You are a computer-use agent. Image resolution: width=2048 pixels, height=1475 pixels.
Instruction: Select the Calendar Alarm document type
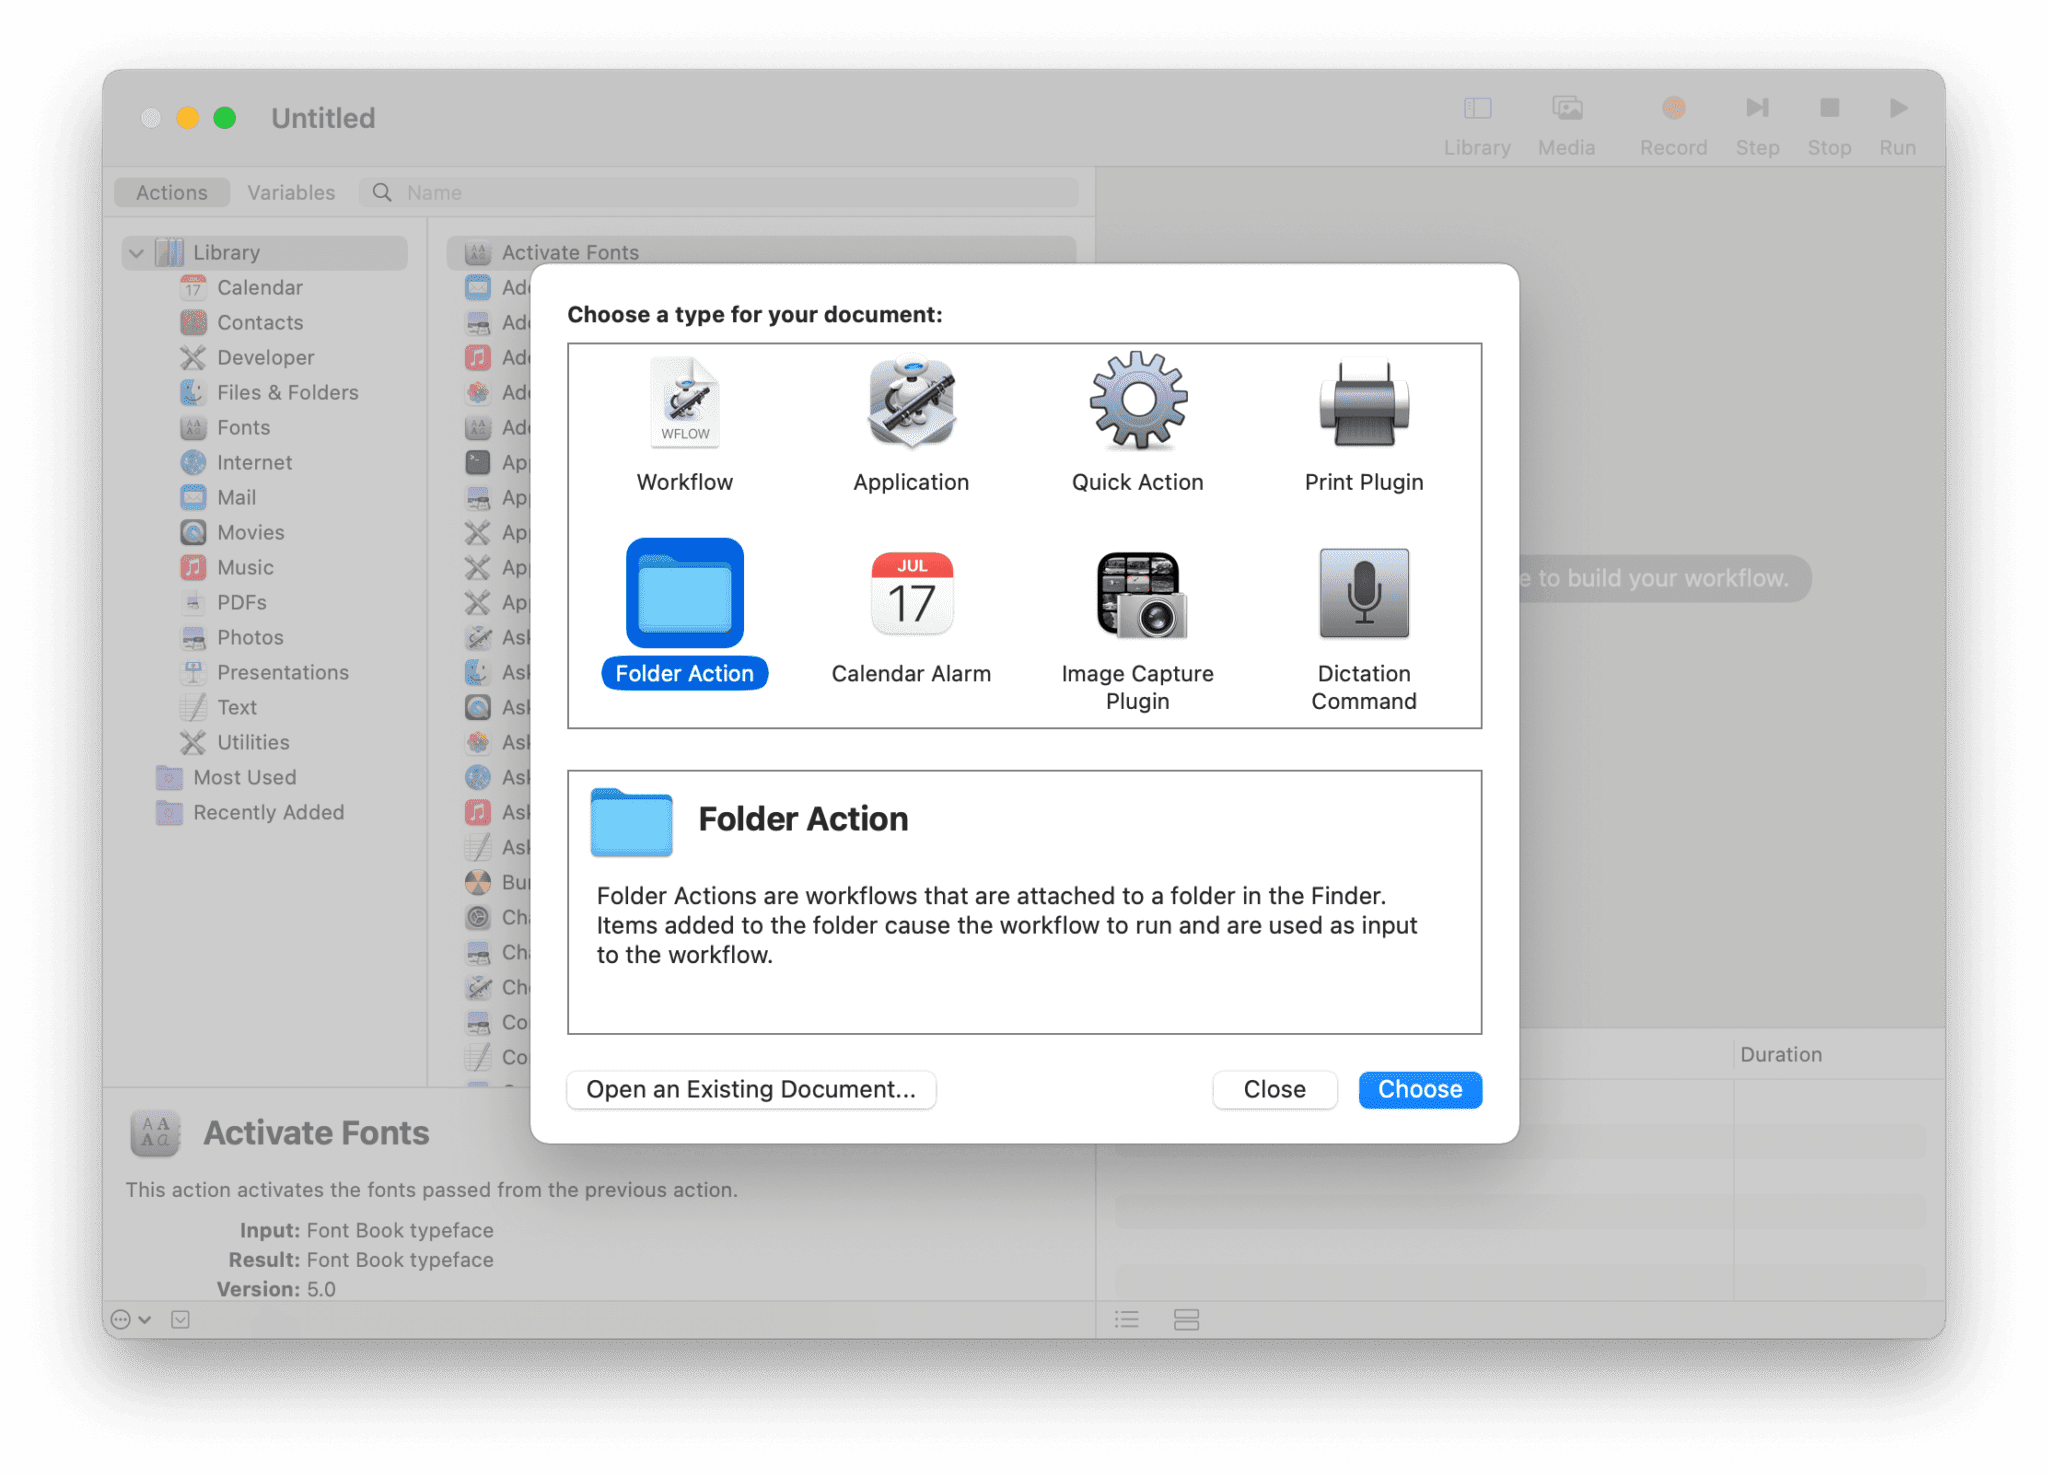910,595
